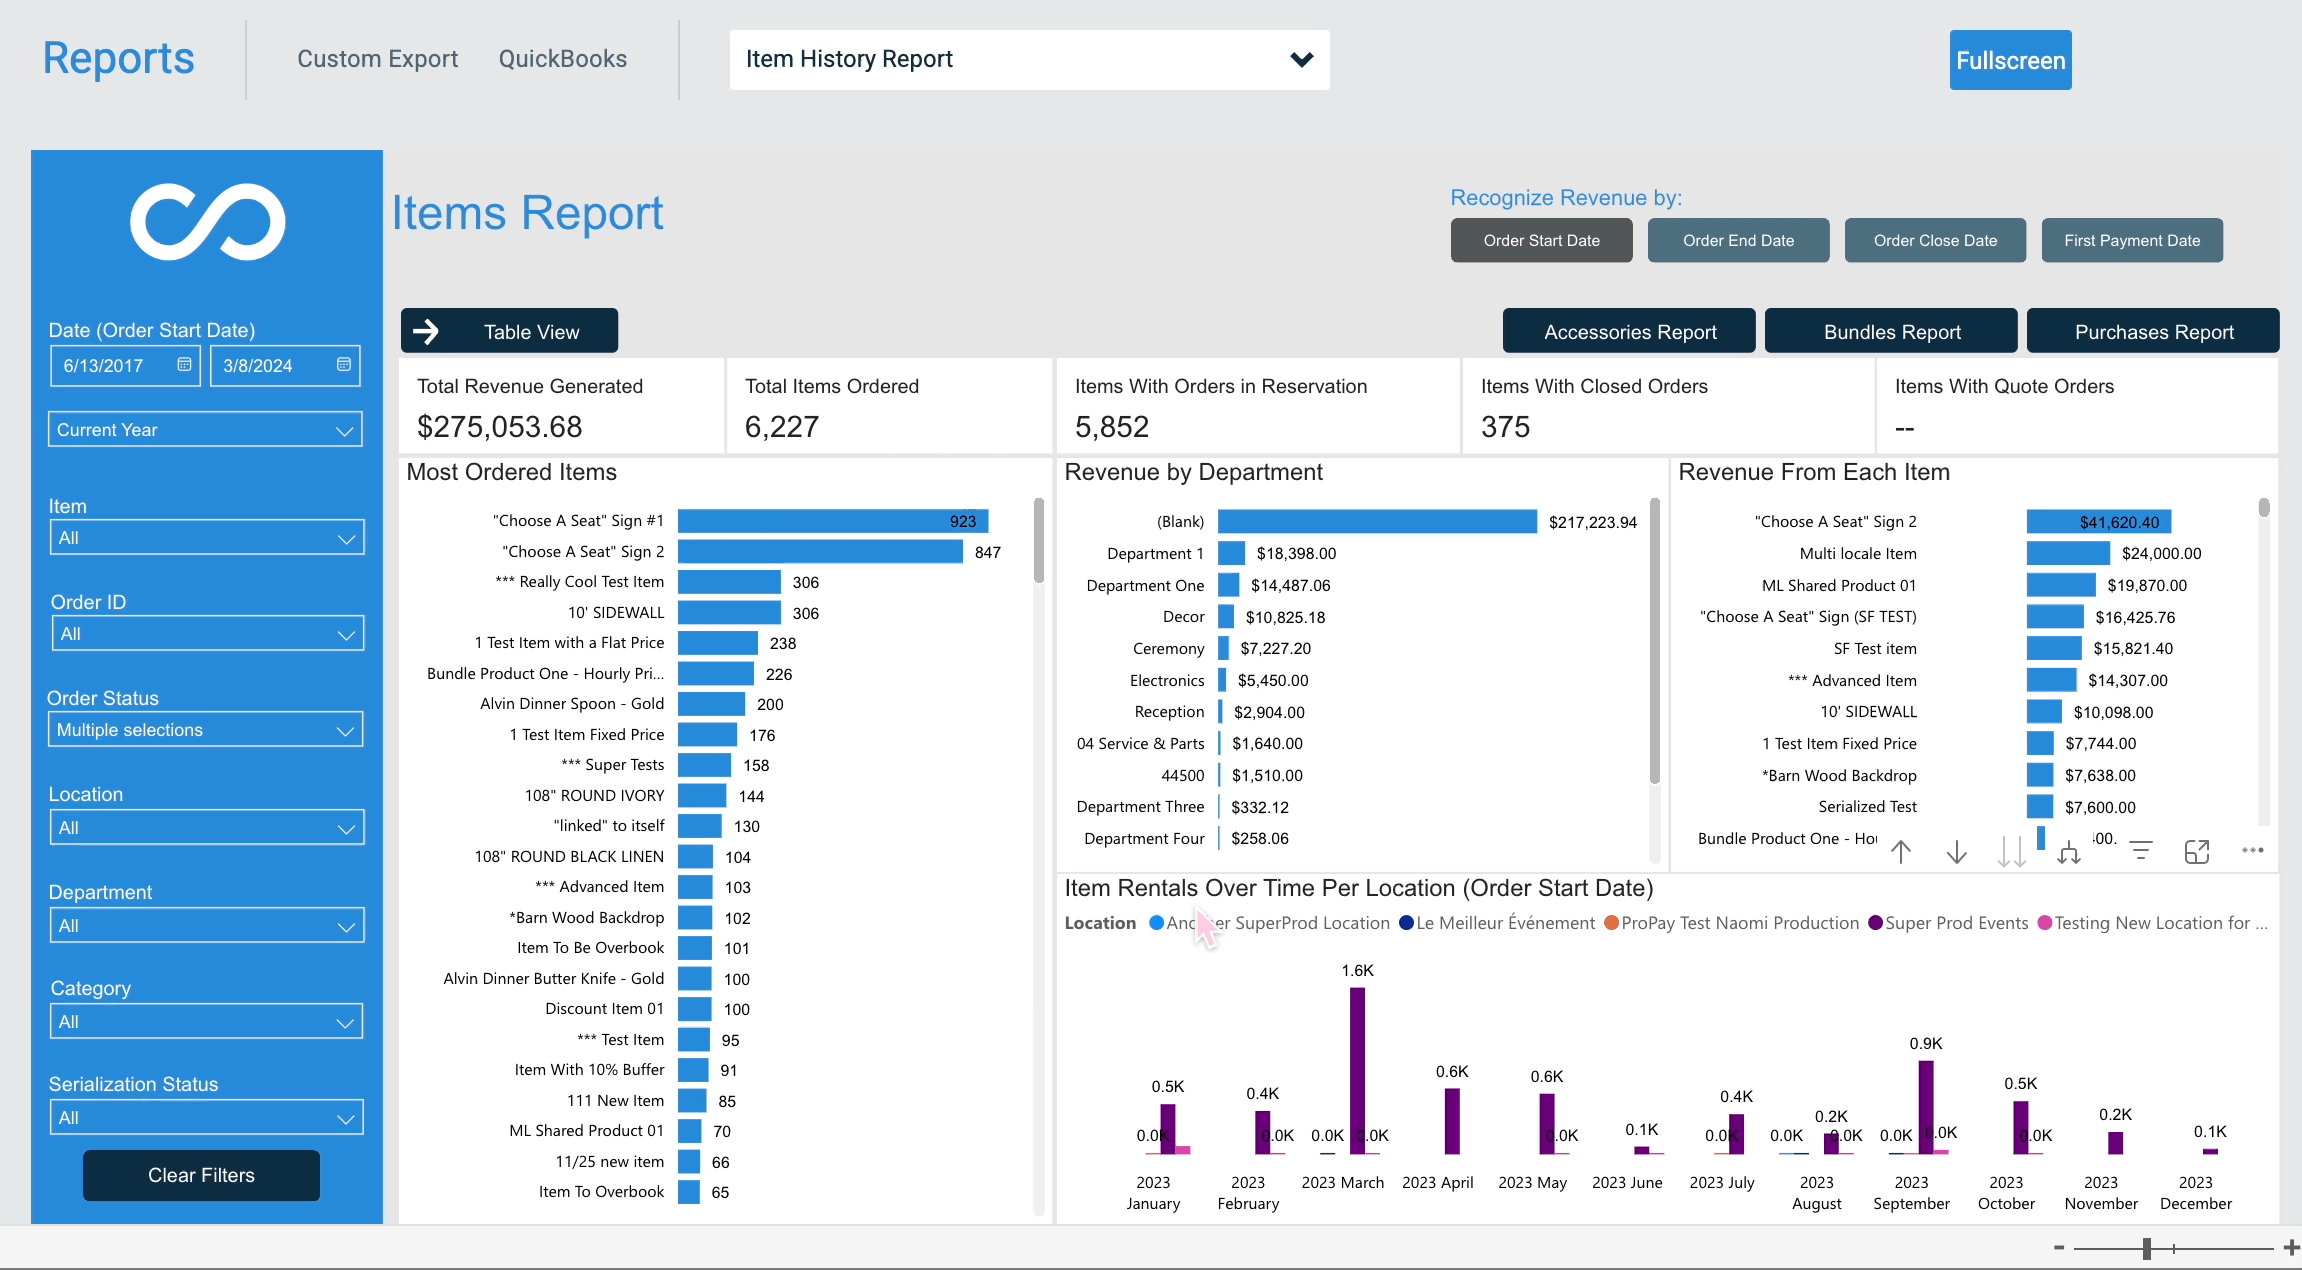
Task: Select Order Start Date revenue recognition
Action: pyautogui.click(x=1542, y=240)
